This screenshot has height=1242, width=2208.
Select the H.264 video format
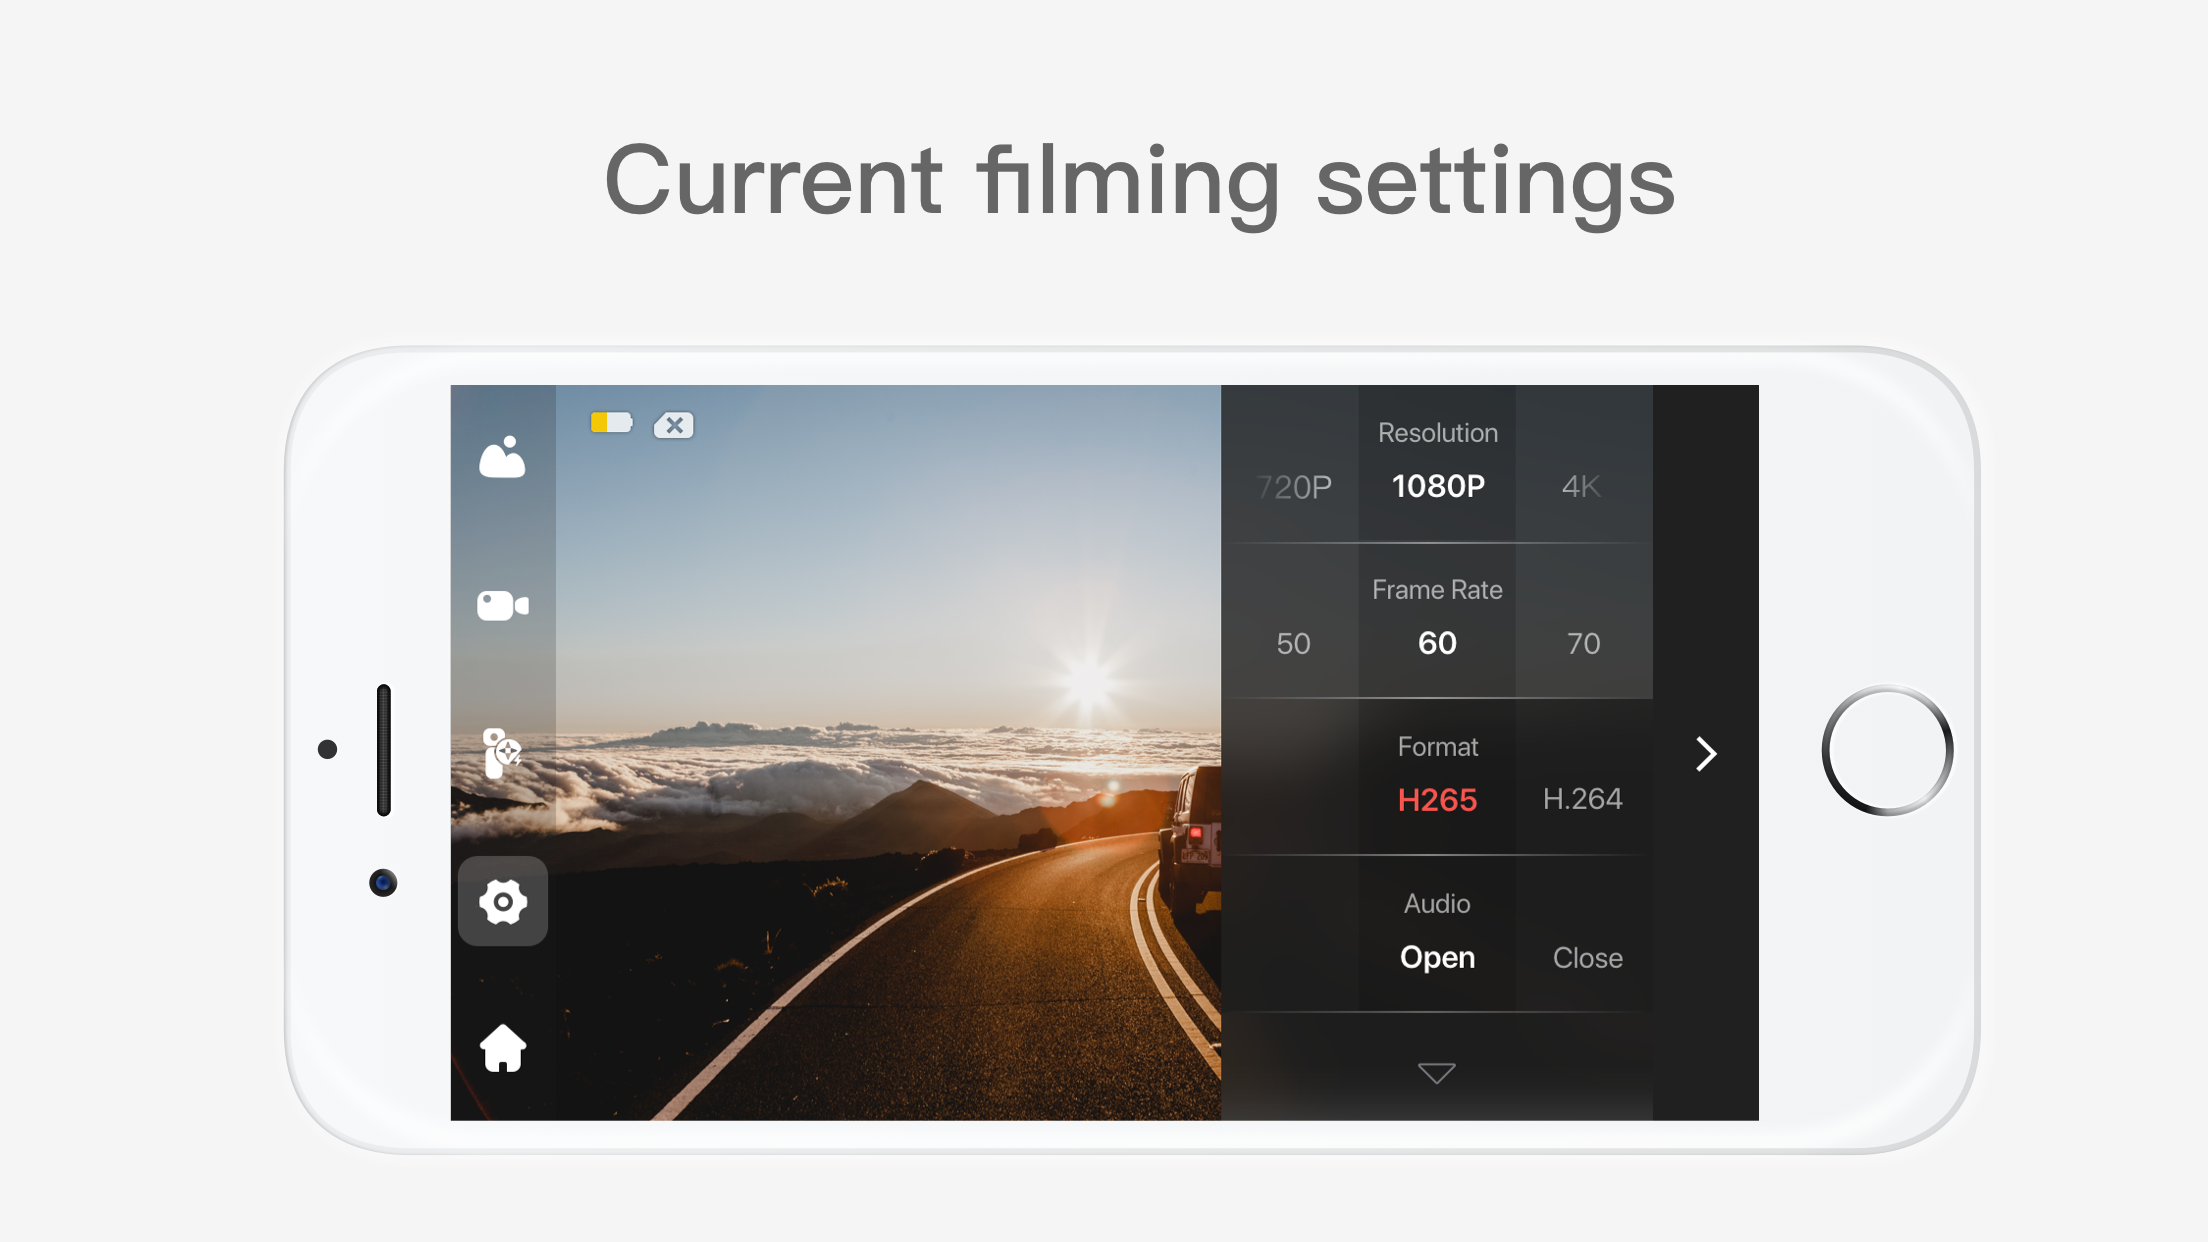click(1582, 799)
